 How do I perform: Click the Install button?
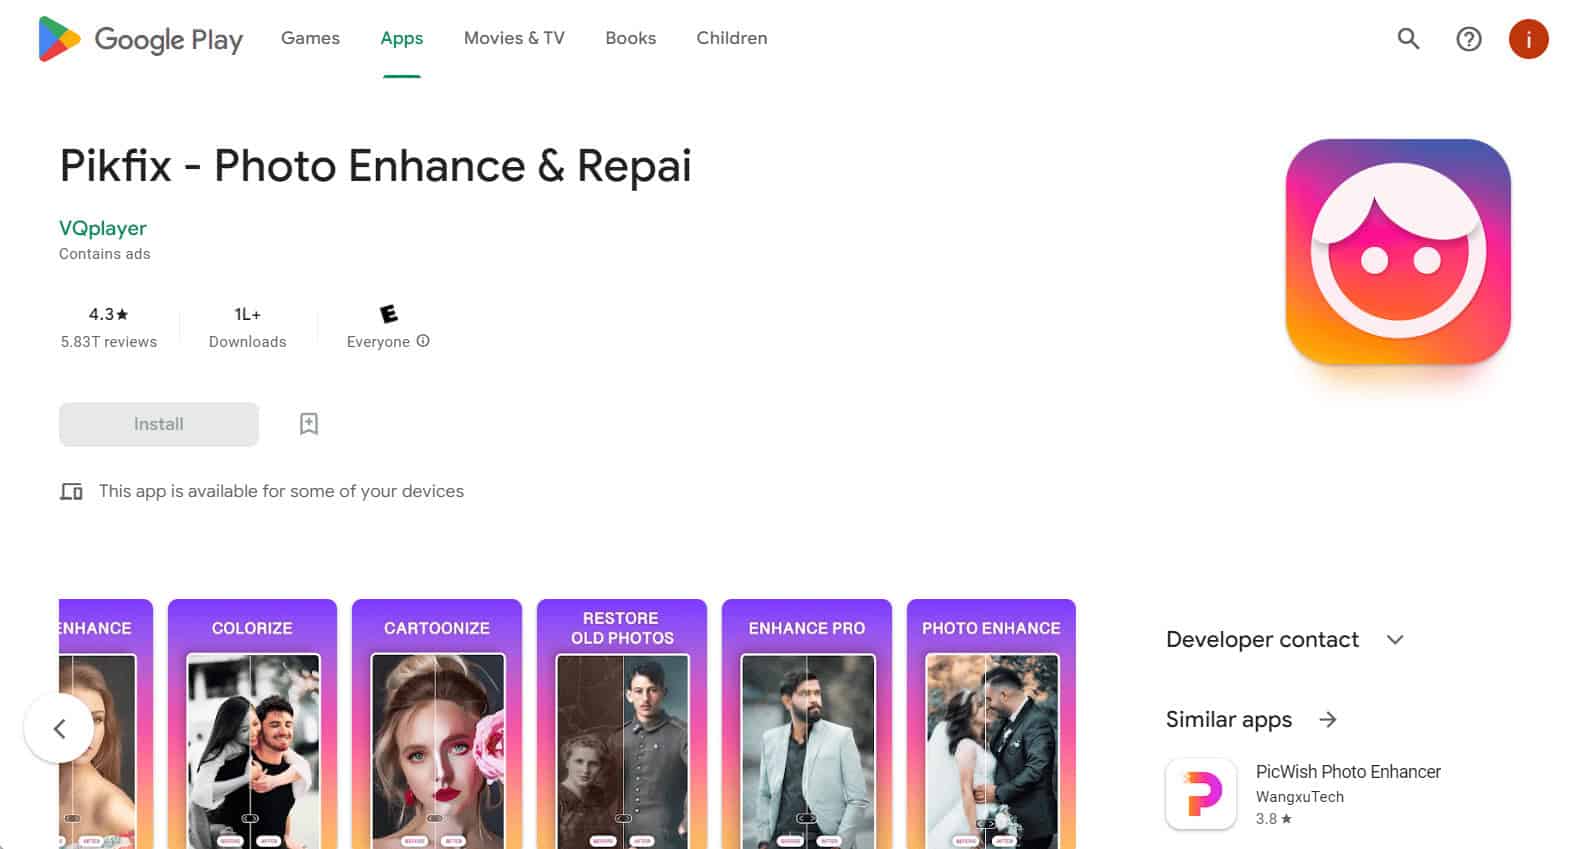coord(159,424)
